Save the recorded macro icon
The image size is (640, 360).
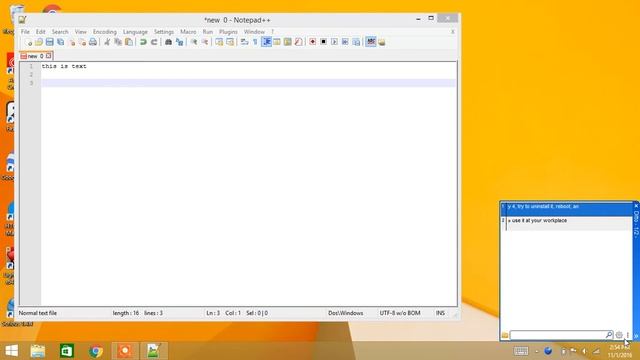(356, 42)
